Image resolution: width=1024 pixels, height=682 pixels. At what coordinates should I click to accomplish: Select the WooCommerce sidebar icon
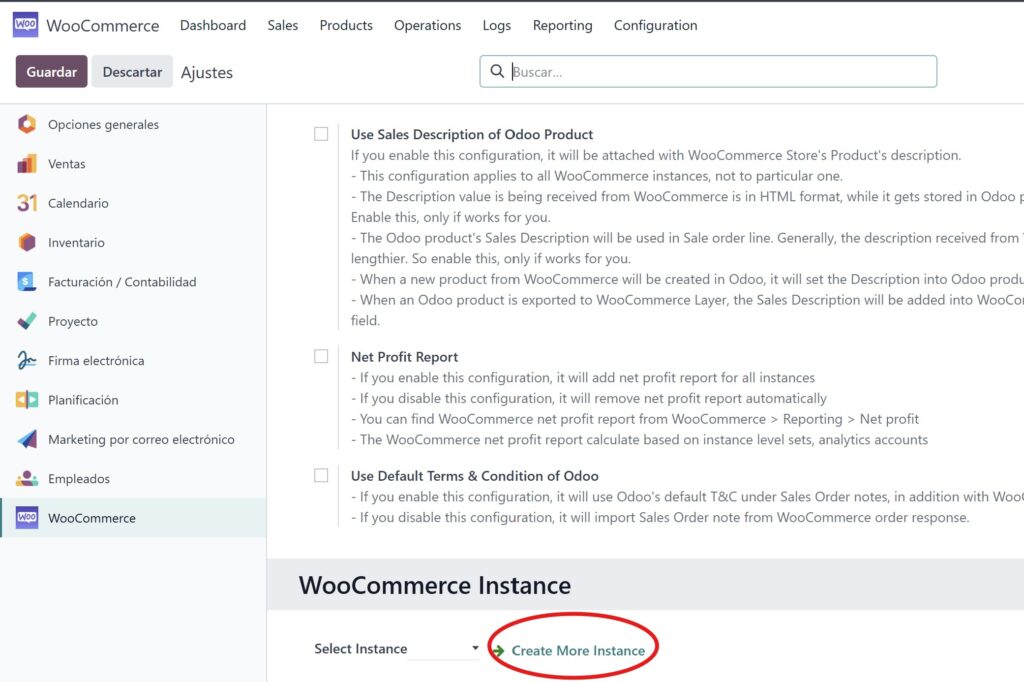tap(26, 518)
